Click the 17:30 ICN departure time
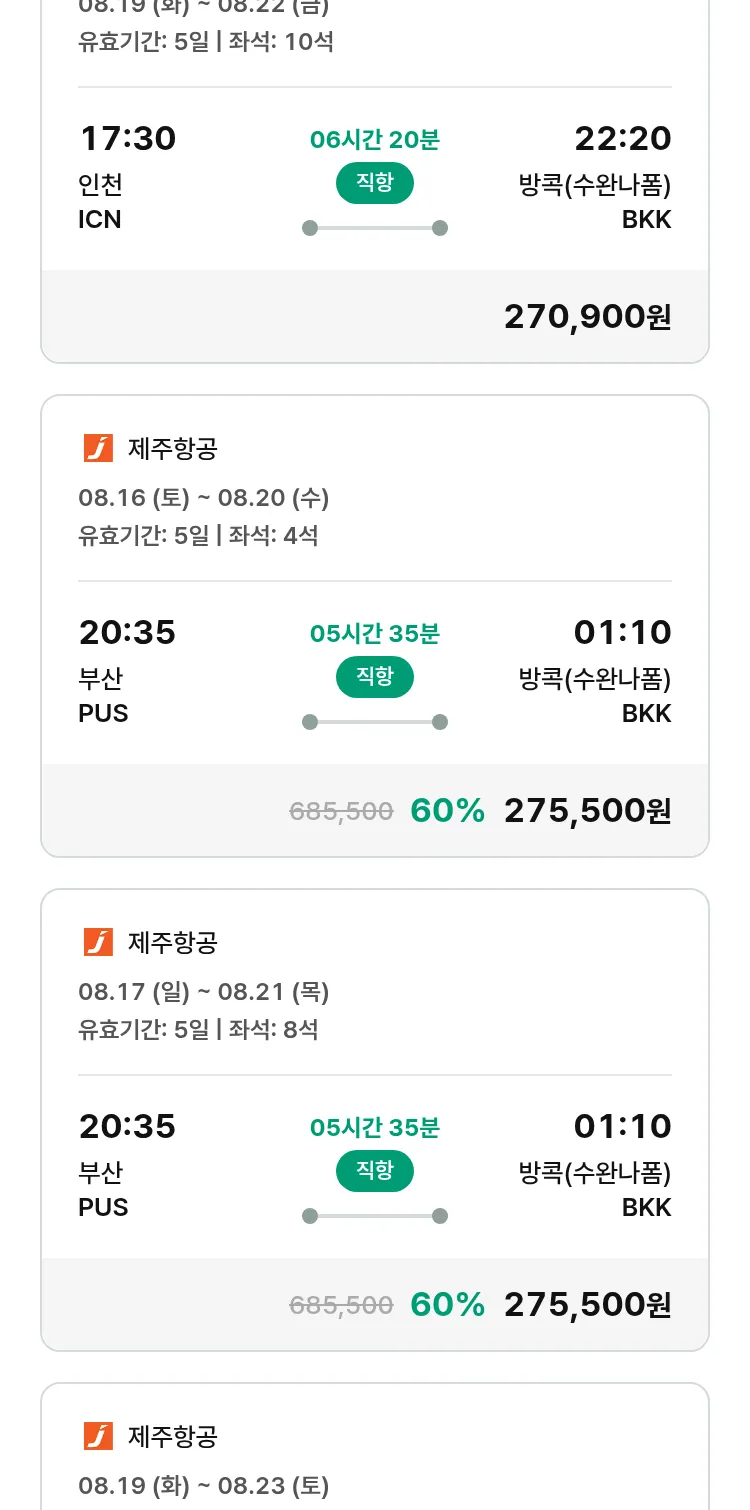Viewport: 750px width, 1510px height. click(127, 138)
